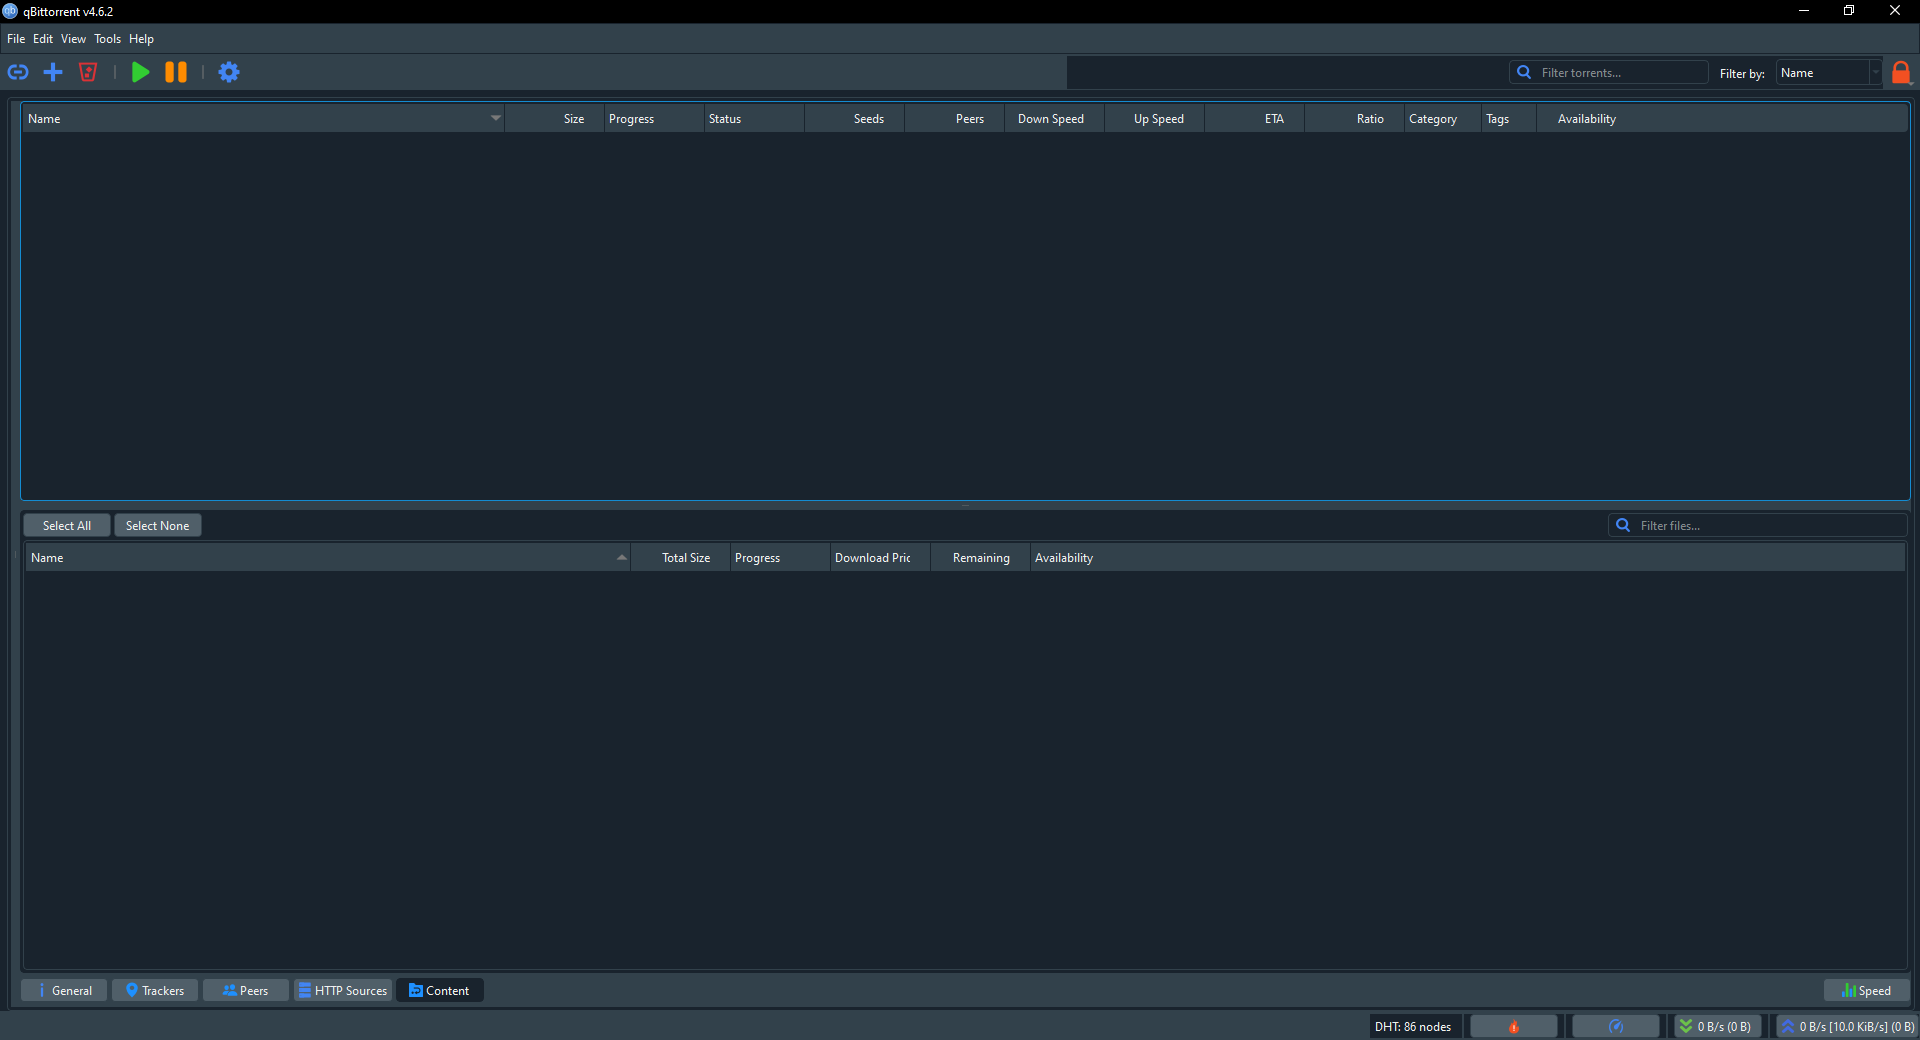Click the green Resume play icon
The image size is (1920, 1040).
pyautogui.click(x=141, y=72)
